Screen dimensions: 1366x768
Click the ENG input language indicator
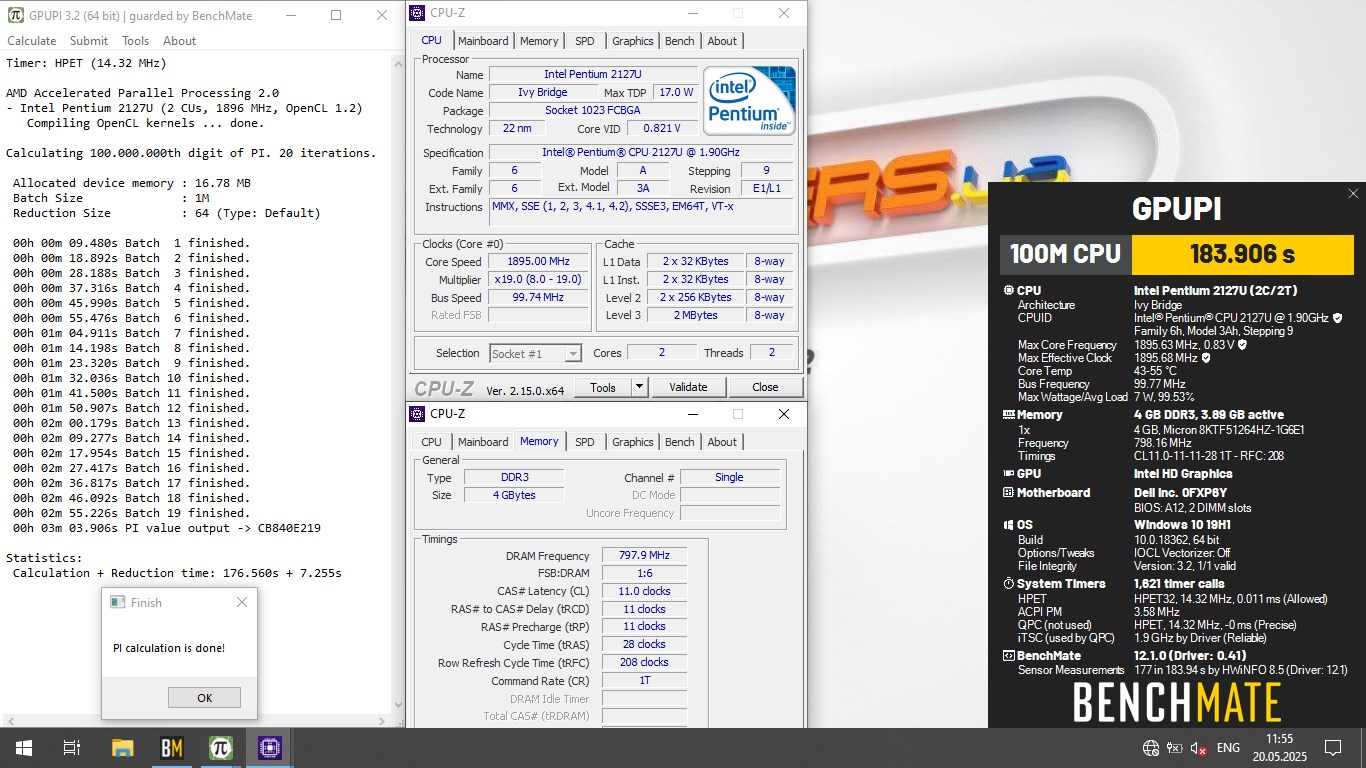pyautogui.click(x=1228, y=748)
